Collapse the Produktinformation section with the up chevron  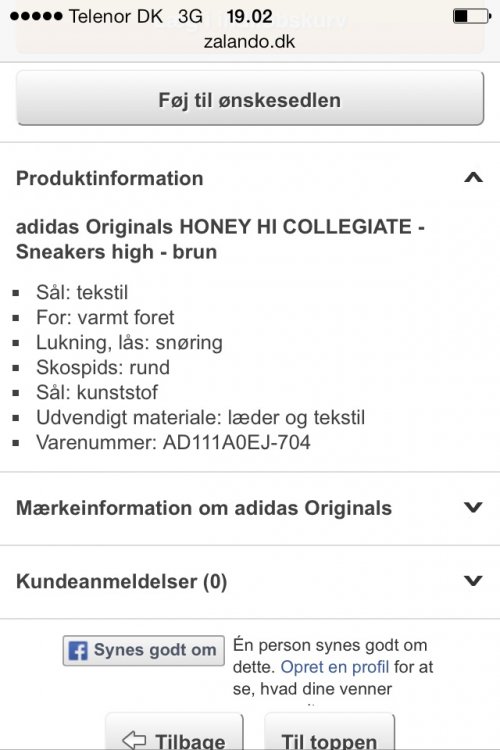click(x=473, y=177)
